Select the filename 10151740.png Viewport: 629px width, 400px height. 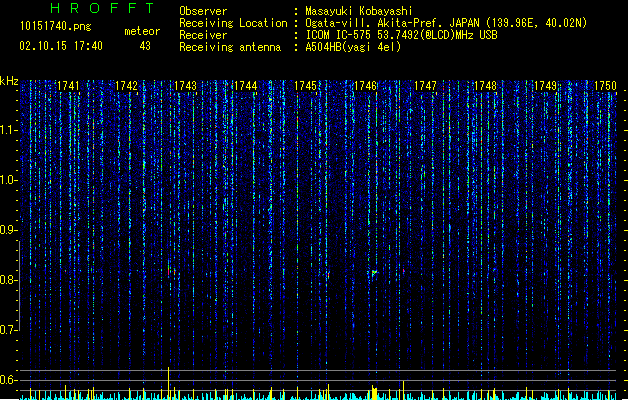(x=55, y=26)
